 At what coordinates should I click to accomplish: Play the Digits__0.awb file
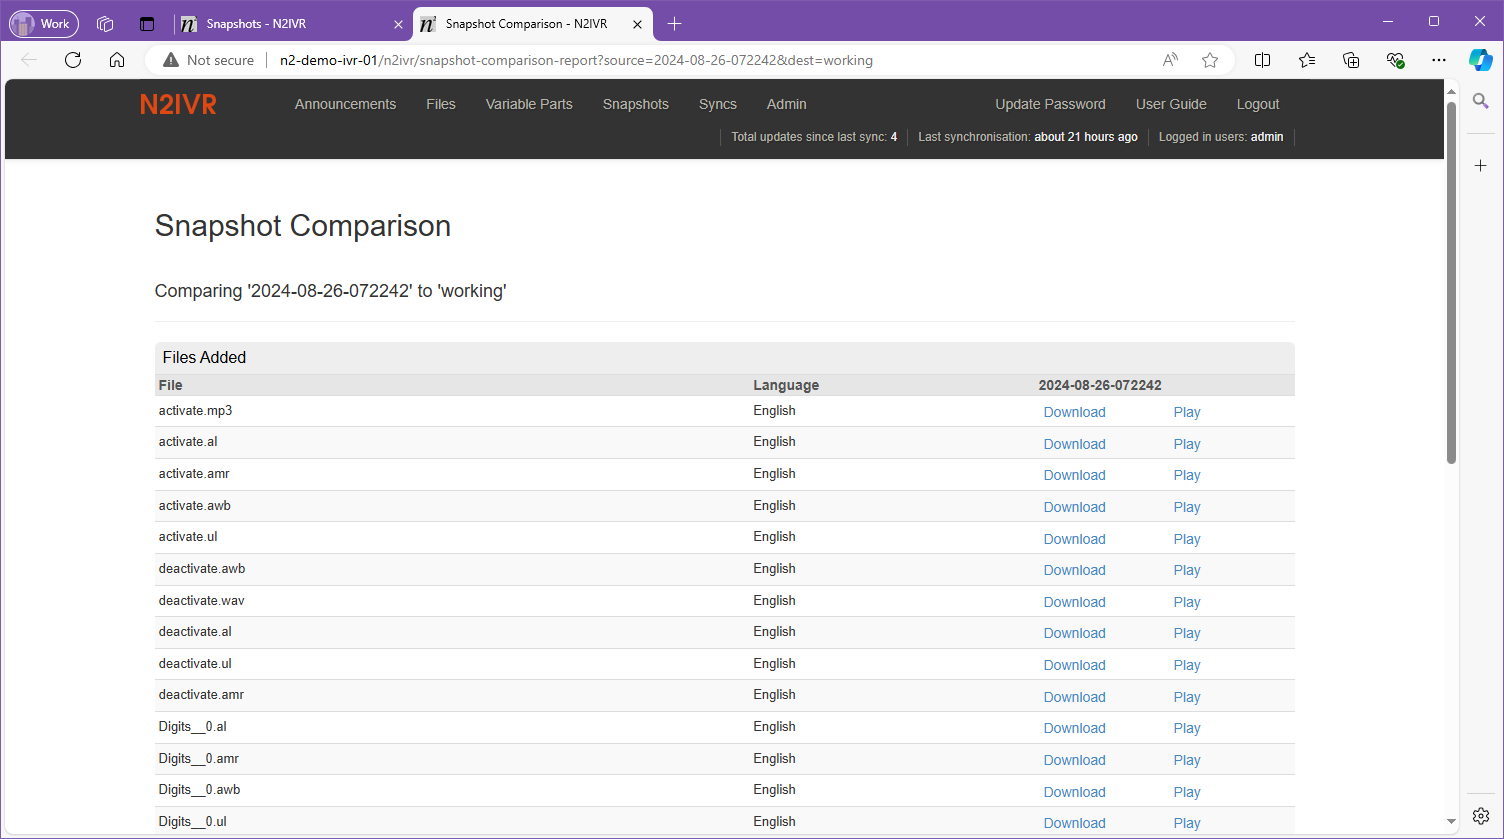pyautogui.click(x=1187, y=792)
